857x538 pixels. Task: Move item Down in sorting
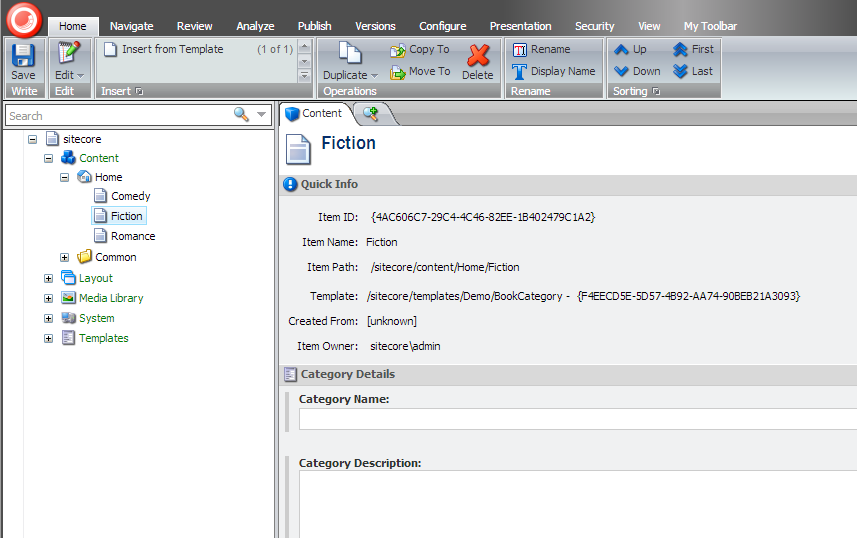click(637, 72)
